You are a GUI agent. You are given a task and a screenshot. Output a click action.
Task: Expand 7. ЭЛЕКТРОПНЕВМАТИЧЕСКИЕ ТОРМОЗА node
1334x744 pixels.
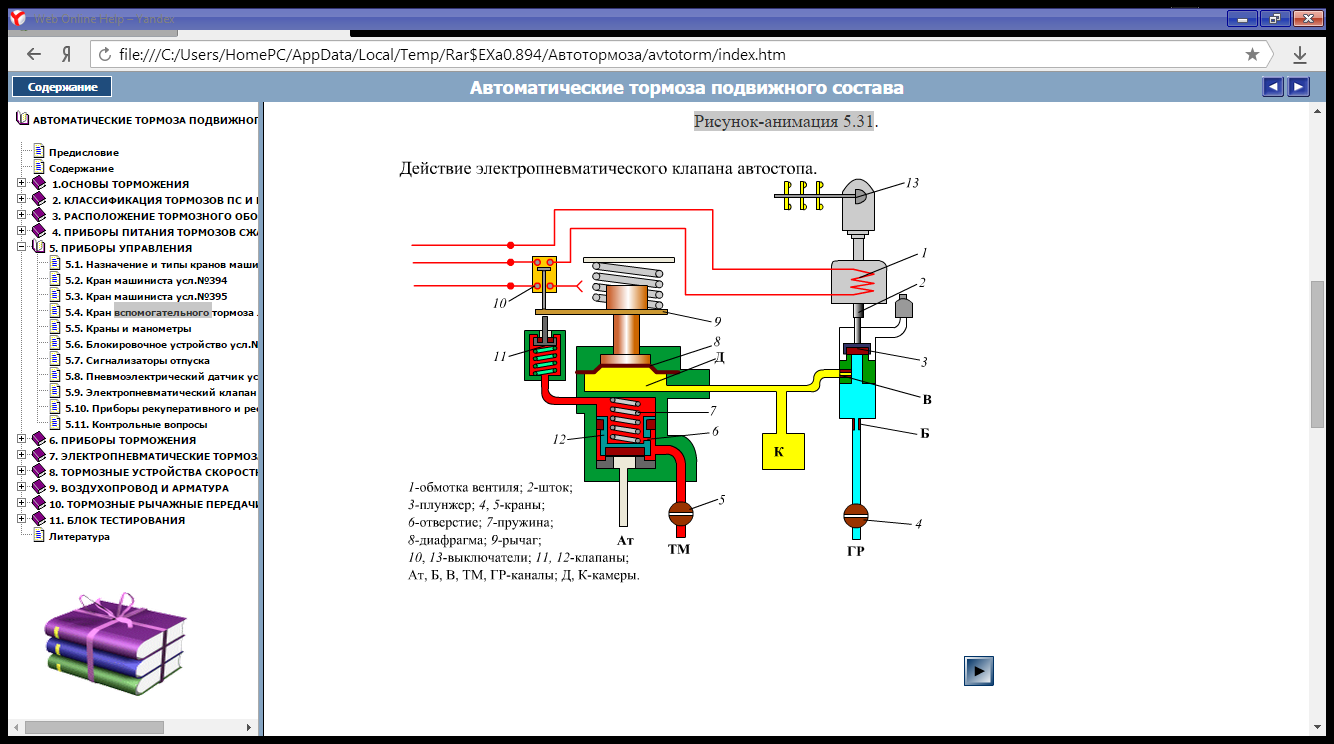point(22,456)
